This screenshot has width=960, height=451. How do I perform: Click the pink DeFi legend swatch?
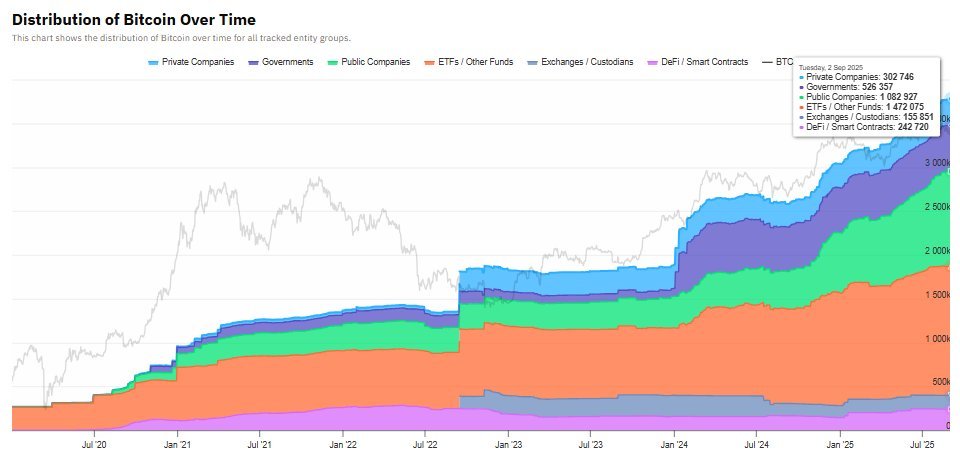coord(653,62)
